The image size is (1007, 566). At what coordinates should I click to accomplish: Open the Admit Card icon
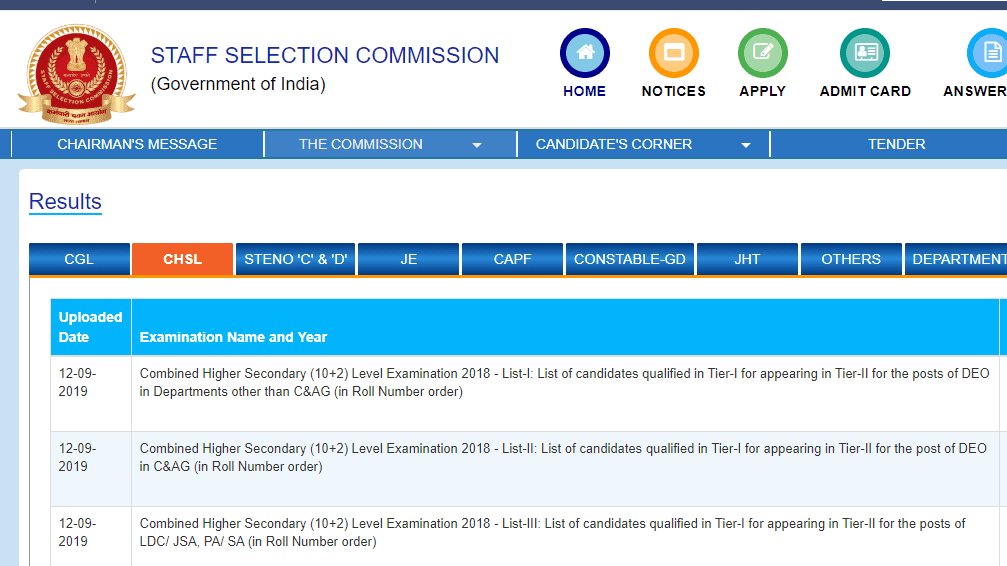pos(865,54)
